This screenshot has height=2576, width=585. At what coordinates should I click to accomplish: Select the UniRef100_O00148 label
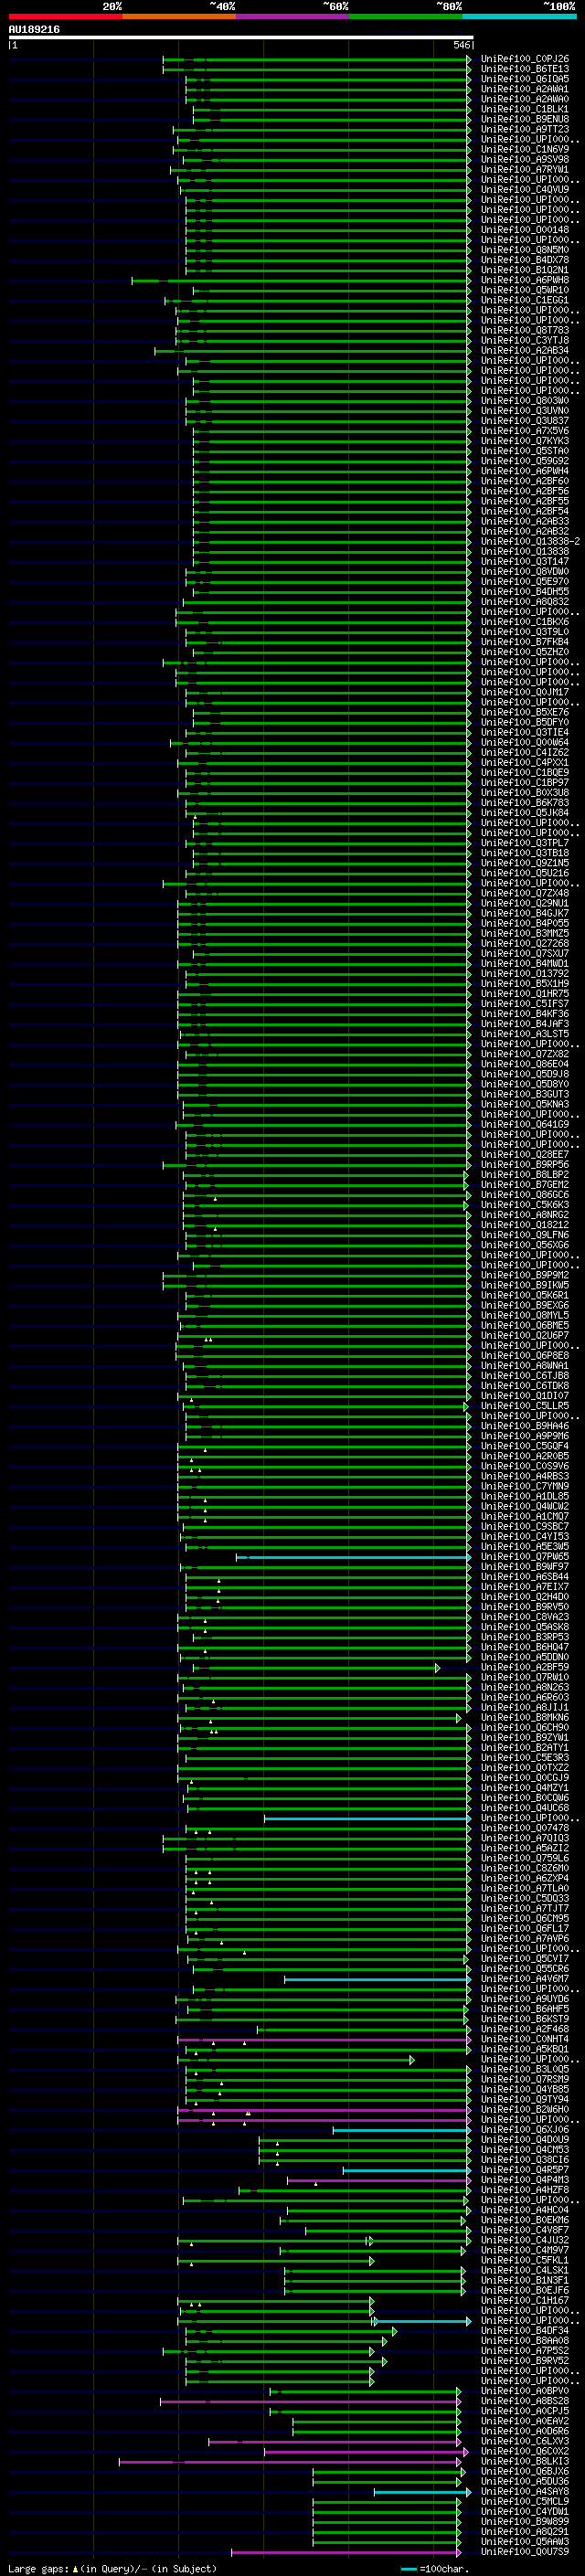pos(525,230)
